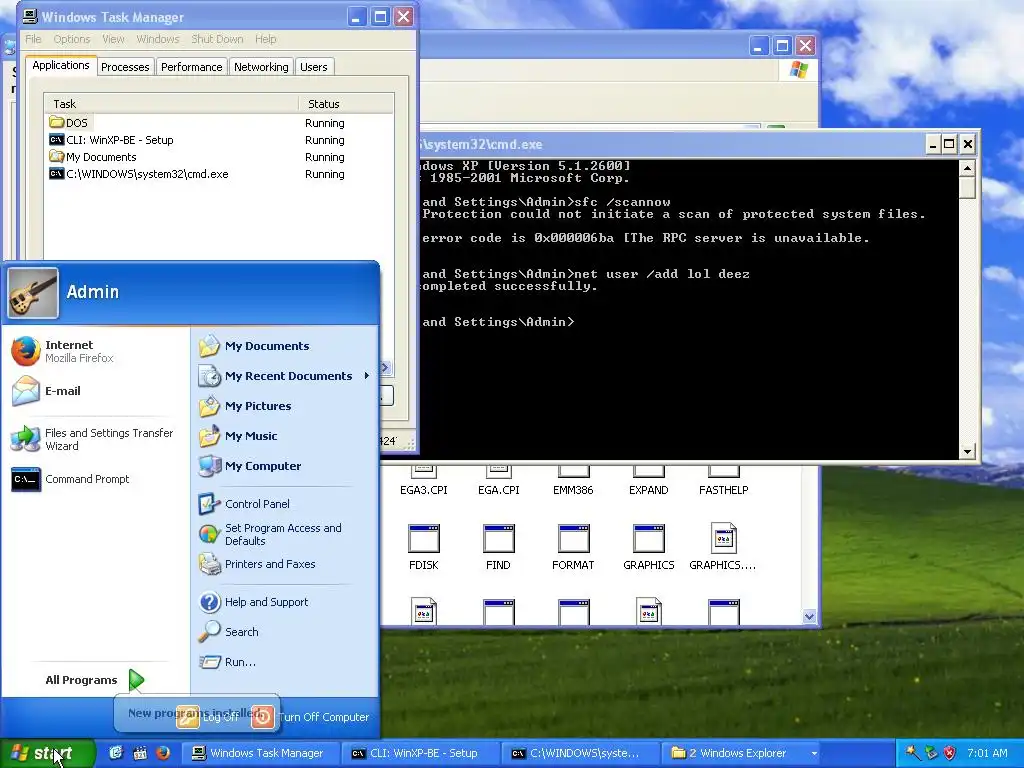
Task: Click red security shield tray icon
Action: click(949, 753)
